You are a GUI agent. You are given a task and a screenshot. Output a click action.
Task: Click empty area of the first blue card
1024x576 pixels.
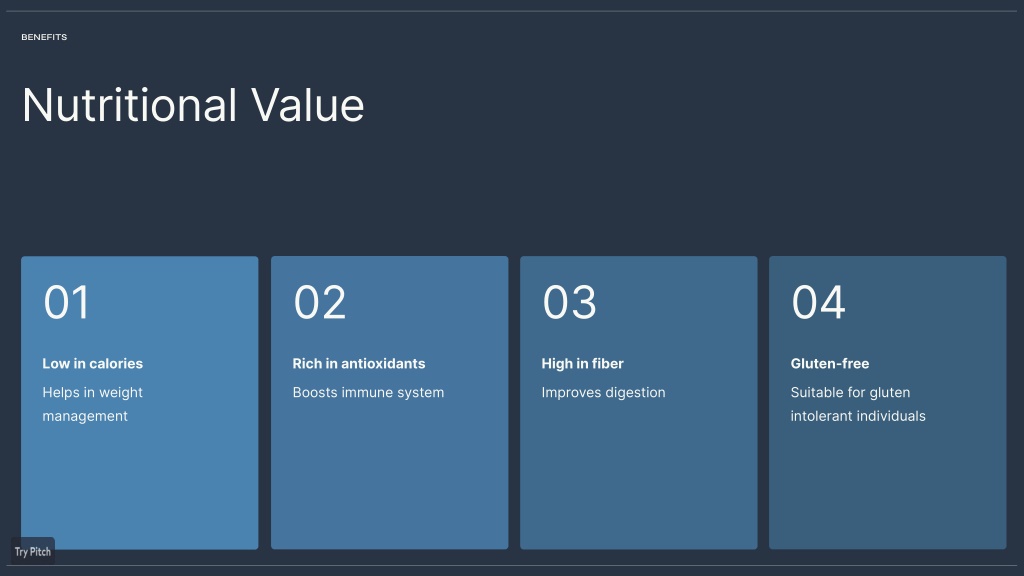pos(140,490)
